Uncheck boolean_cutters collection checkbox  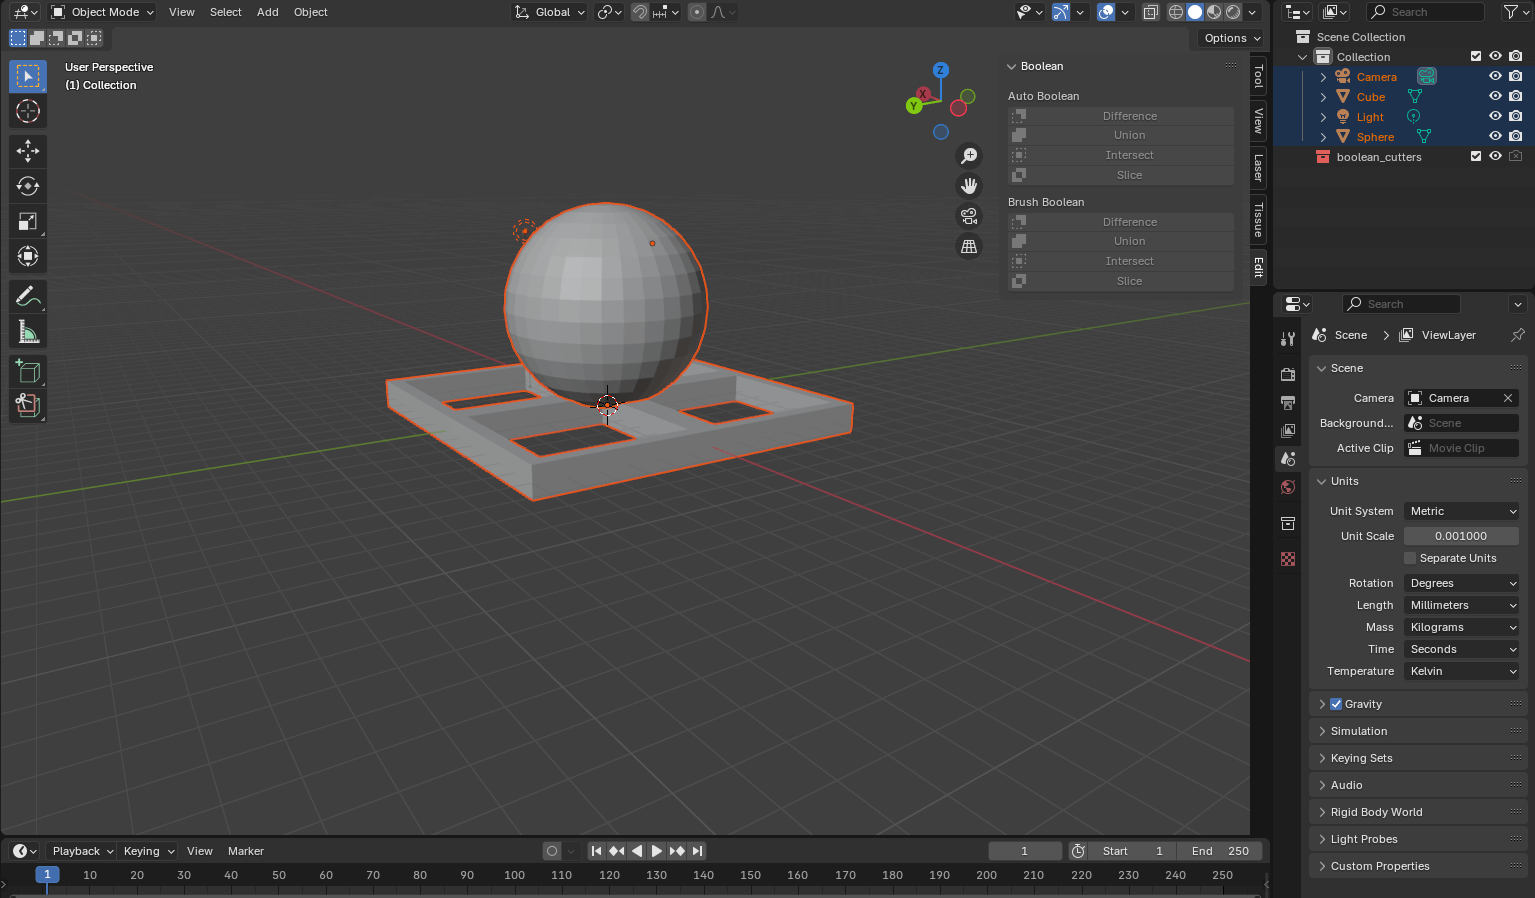(1476, 156)
